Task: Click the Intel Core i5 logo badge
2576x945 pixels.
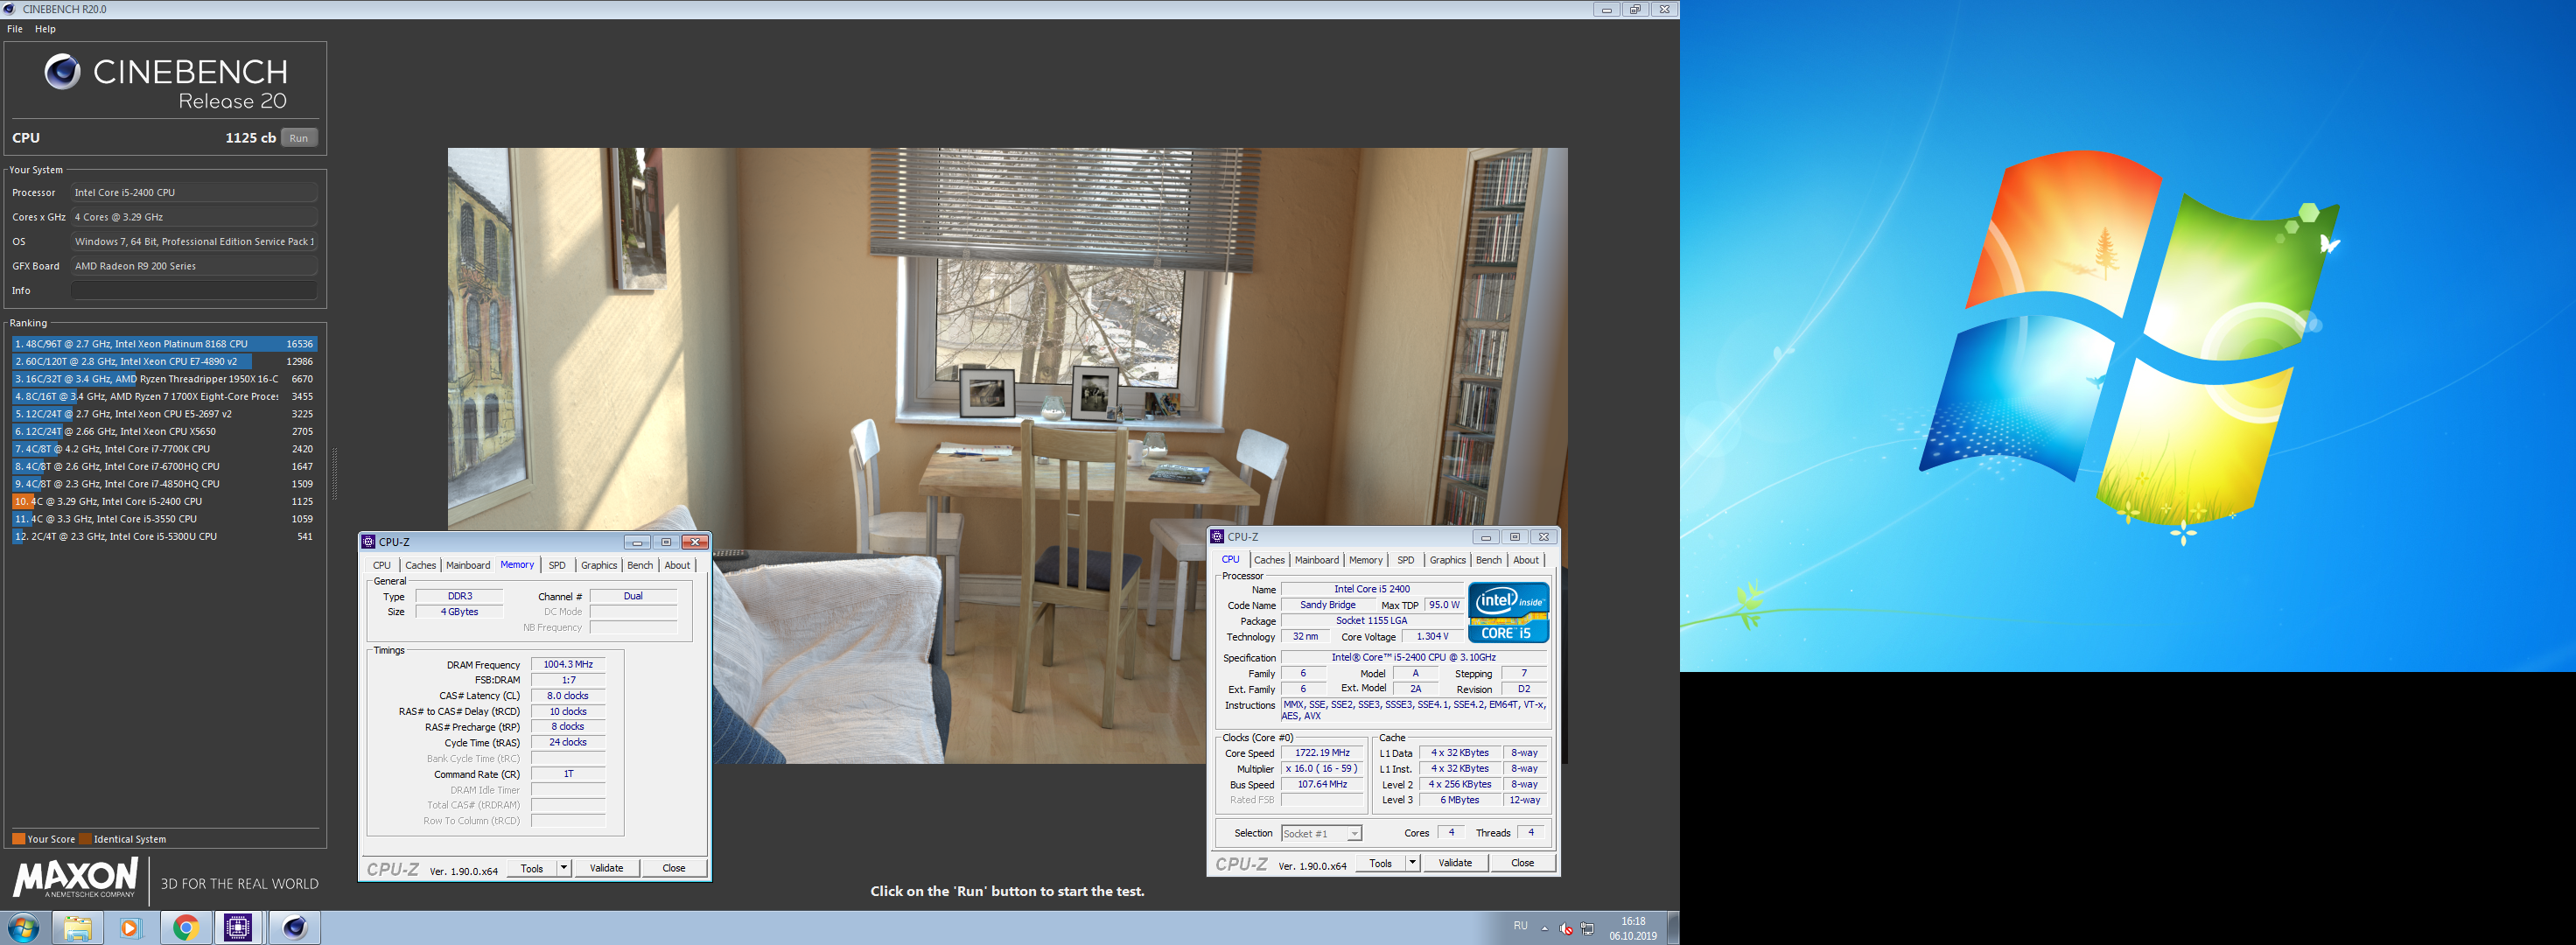Action: (1508, 612)
